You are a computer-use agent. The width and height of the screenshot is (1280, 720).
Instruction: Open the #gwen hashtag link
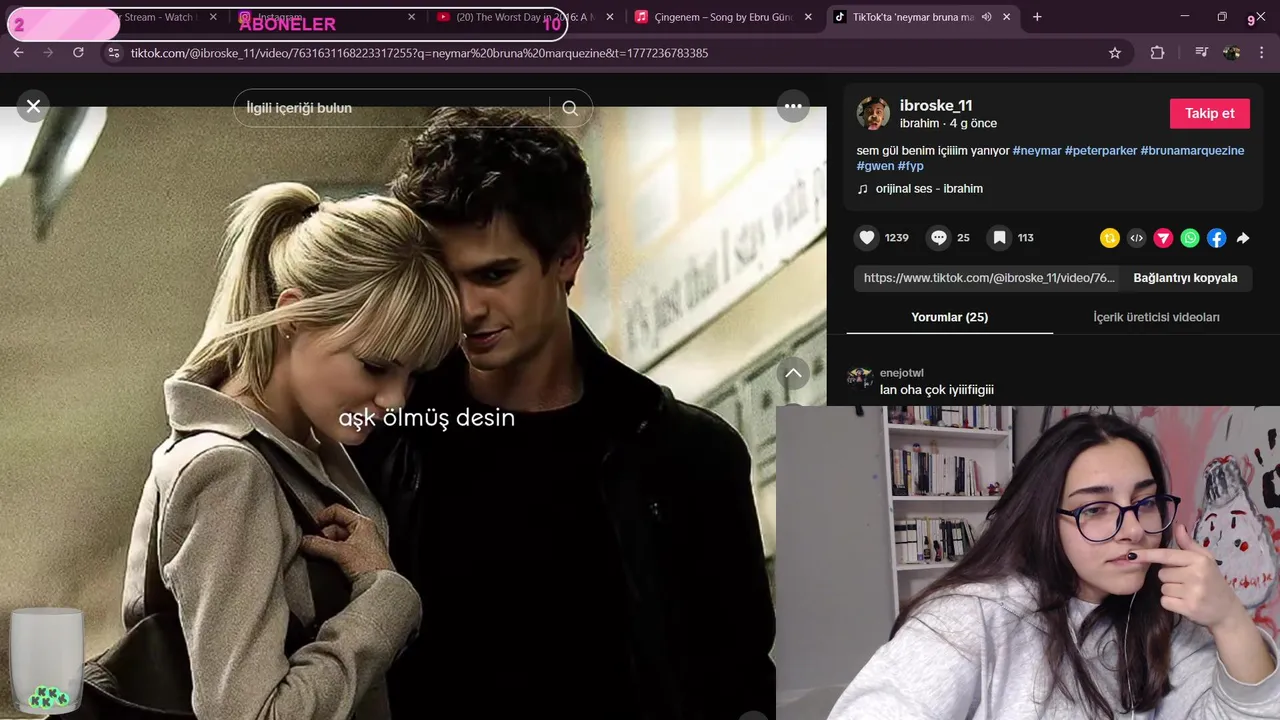tap(875, 166)
